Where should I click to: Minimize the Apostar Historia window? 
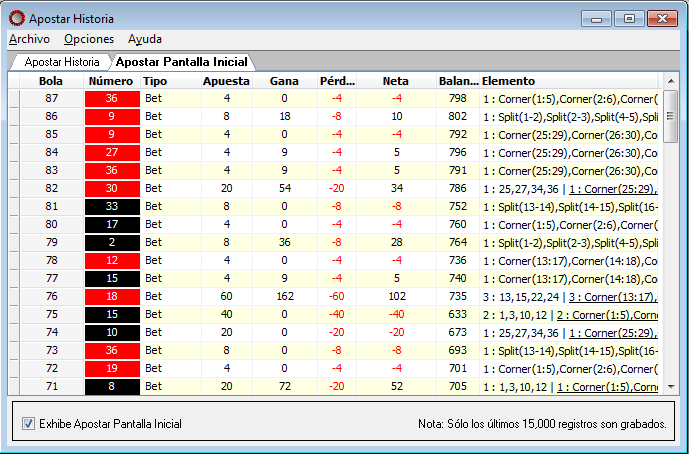[x=596, y=19]
